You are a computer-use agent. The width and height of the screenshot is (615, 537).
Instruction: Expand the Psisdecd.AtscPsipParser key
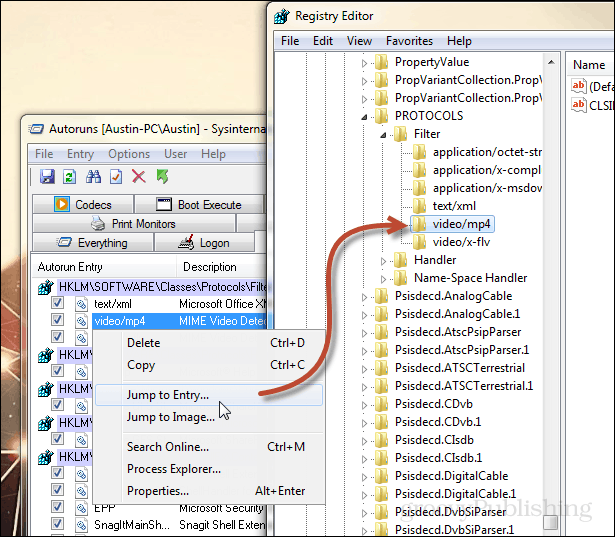[364, 333]
